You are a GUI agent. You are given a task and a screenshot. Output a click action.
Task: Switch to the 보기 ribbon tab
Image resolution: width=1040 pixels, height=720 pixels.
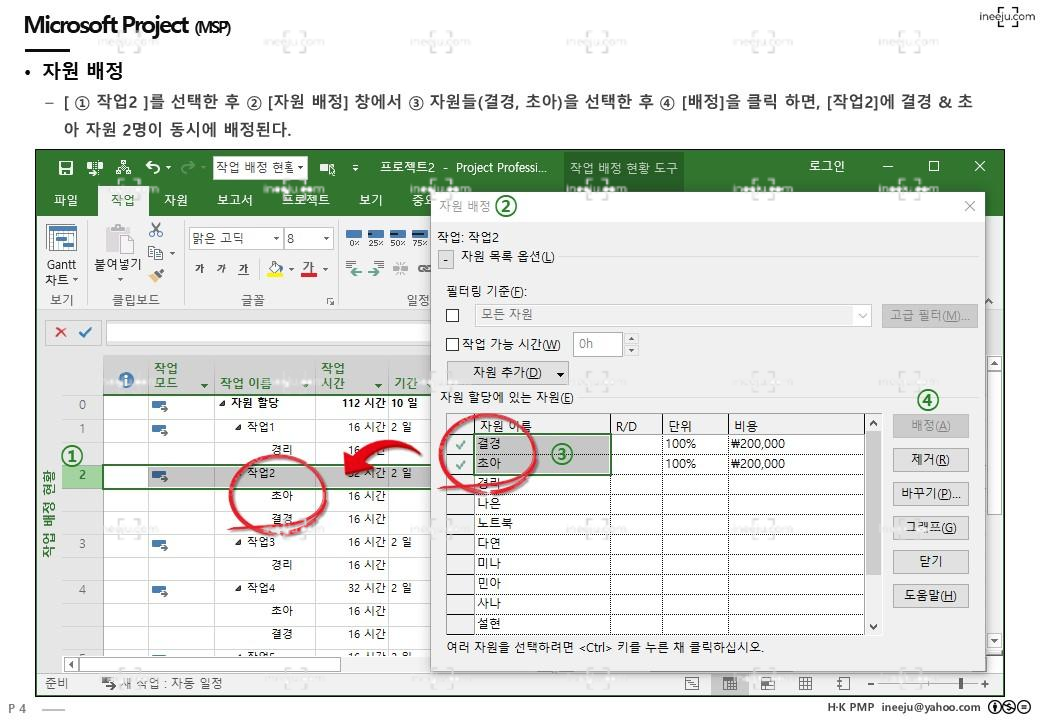(370, 200)
